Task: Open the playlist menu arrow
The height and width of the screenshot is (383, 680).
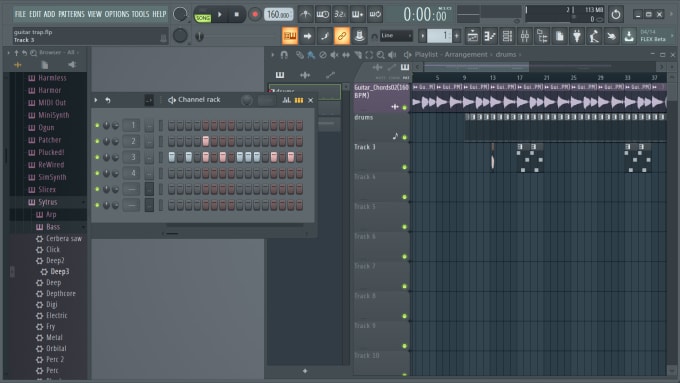Action: point(273,55)
